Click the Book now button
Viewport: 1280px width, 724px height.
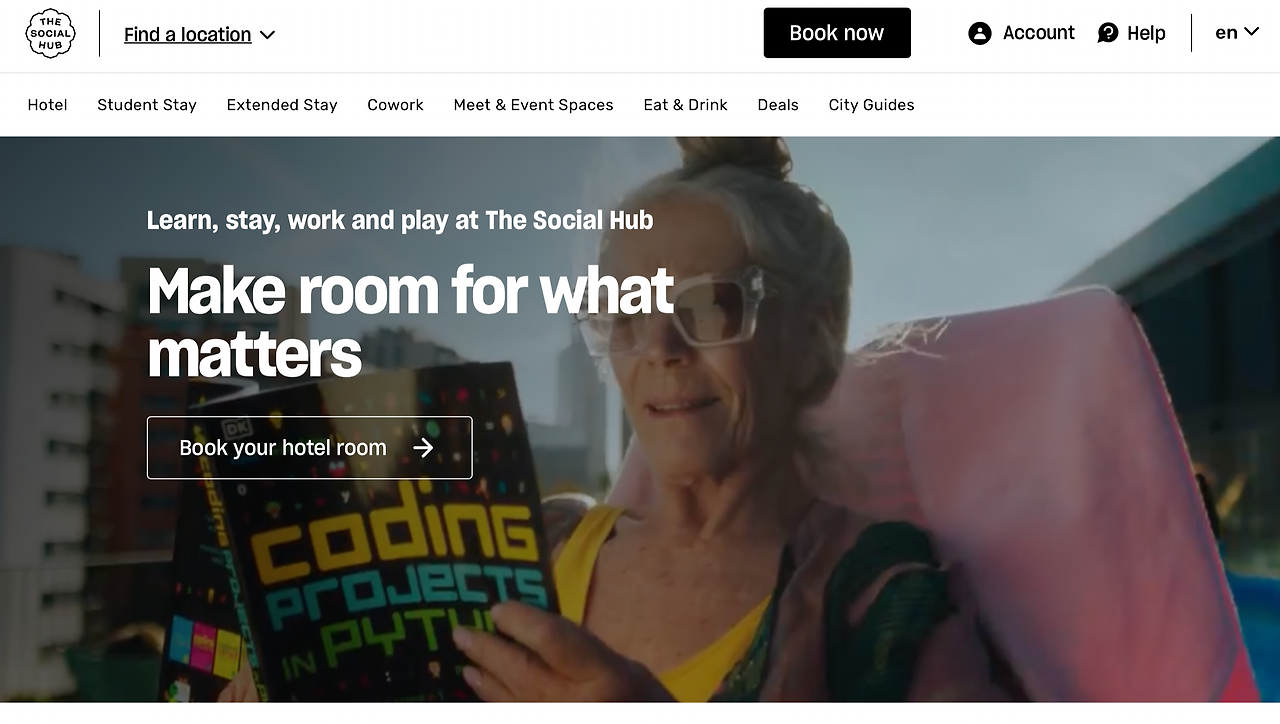tap(837, 33)
